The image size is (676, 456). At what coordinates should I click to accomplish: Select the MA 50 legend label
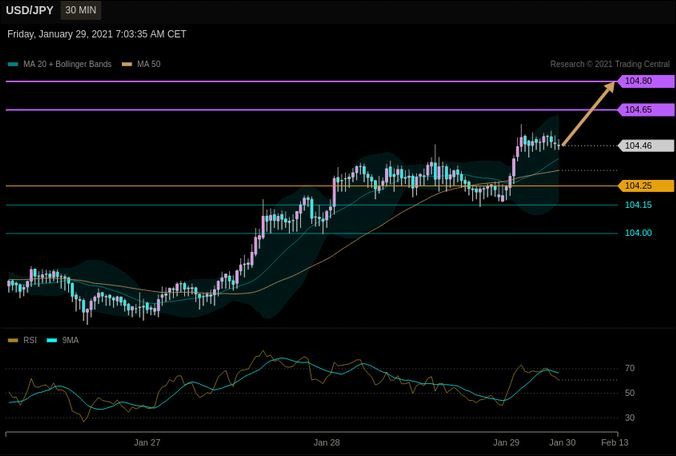(149, 64)
